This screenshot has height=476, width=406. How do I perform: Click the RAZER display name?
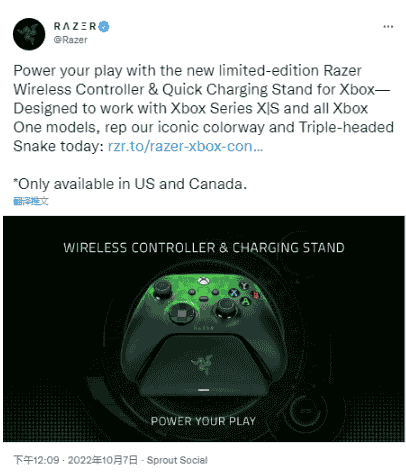75,26
